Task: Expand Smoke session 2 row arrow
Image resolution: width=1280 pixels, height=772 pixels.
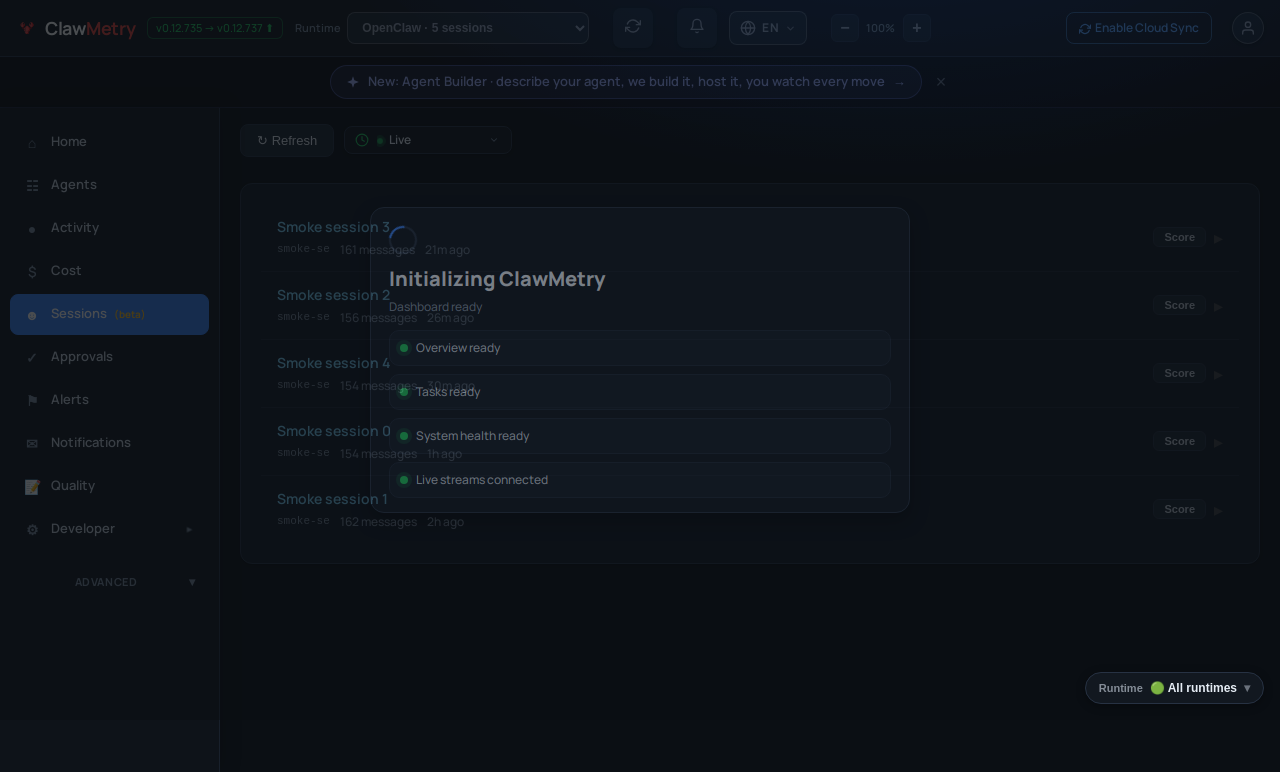Action: [x=1218, y=307]
